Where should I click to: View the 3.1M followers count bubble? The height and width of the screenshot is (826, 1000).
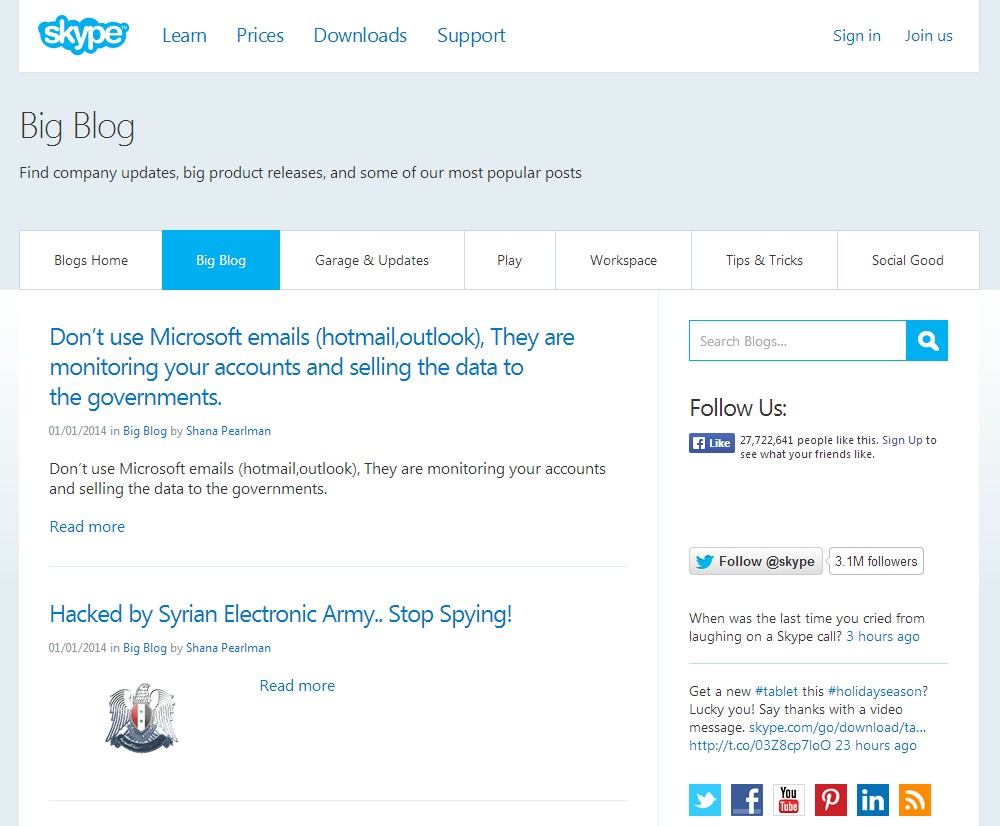point(876,561)
